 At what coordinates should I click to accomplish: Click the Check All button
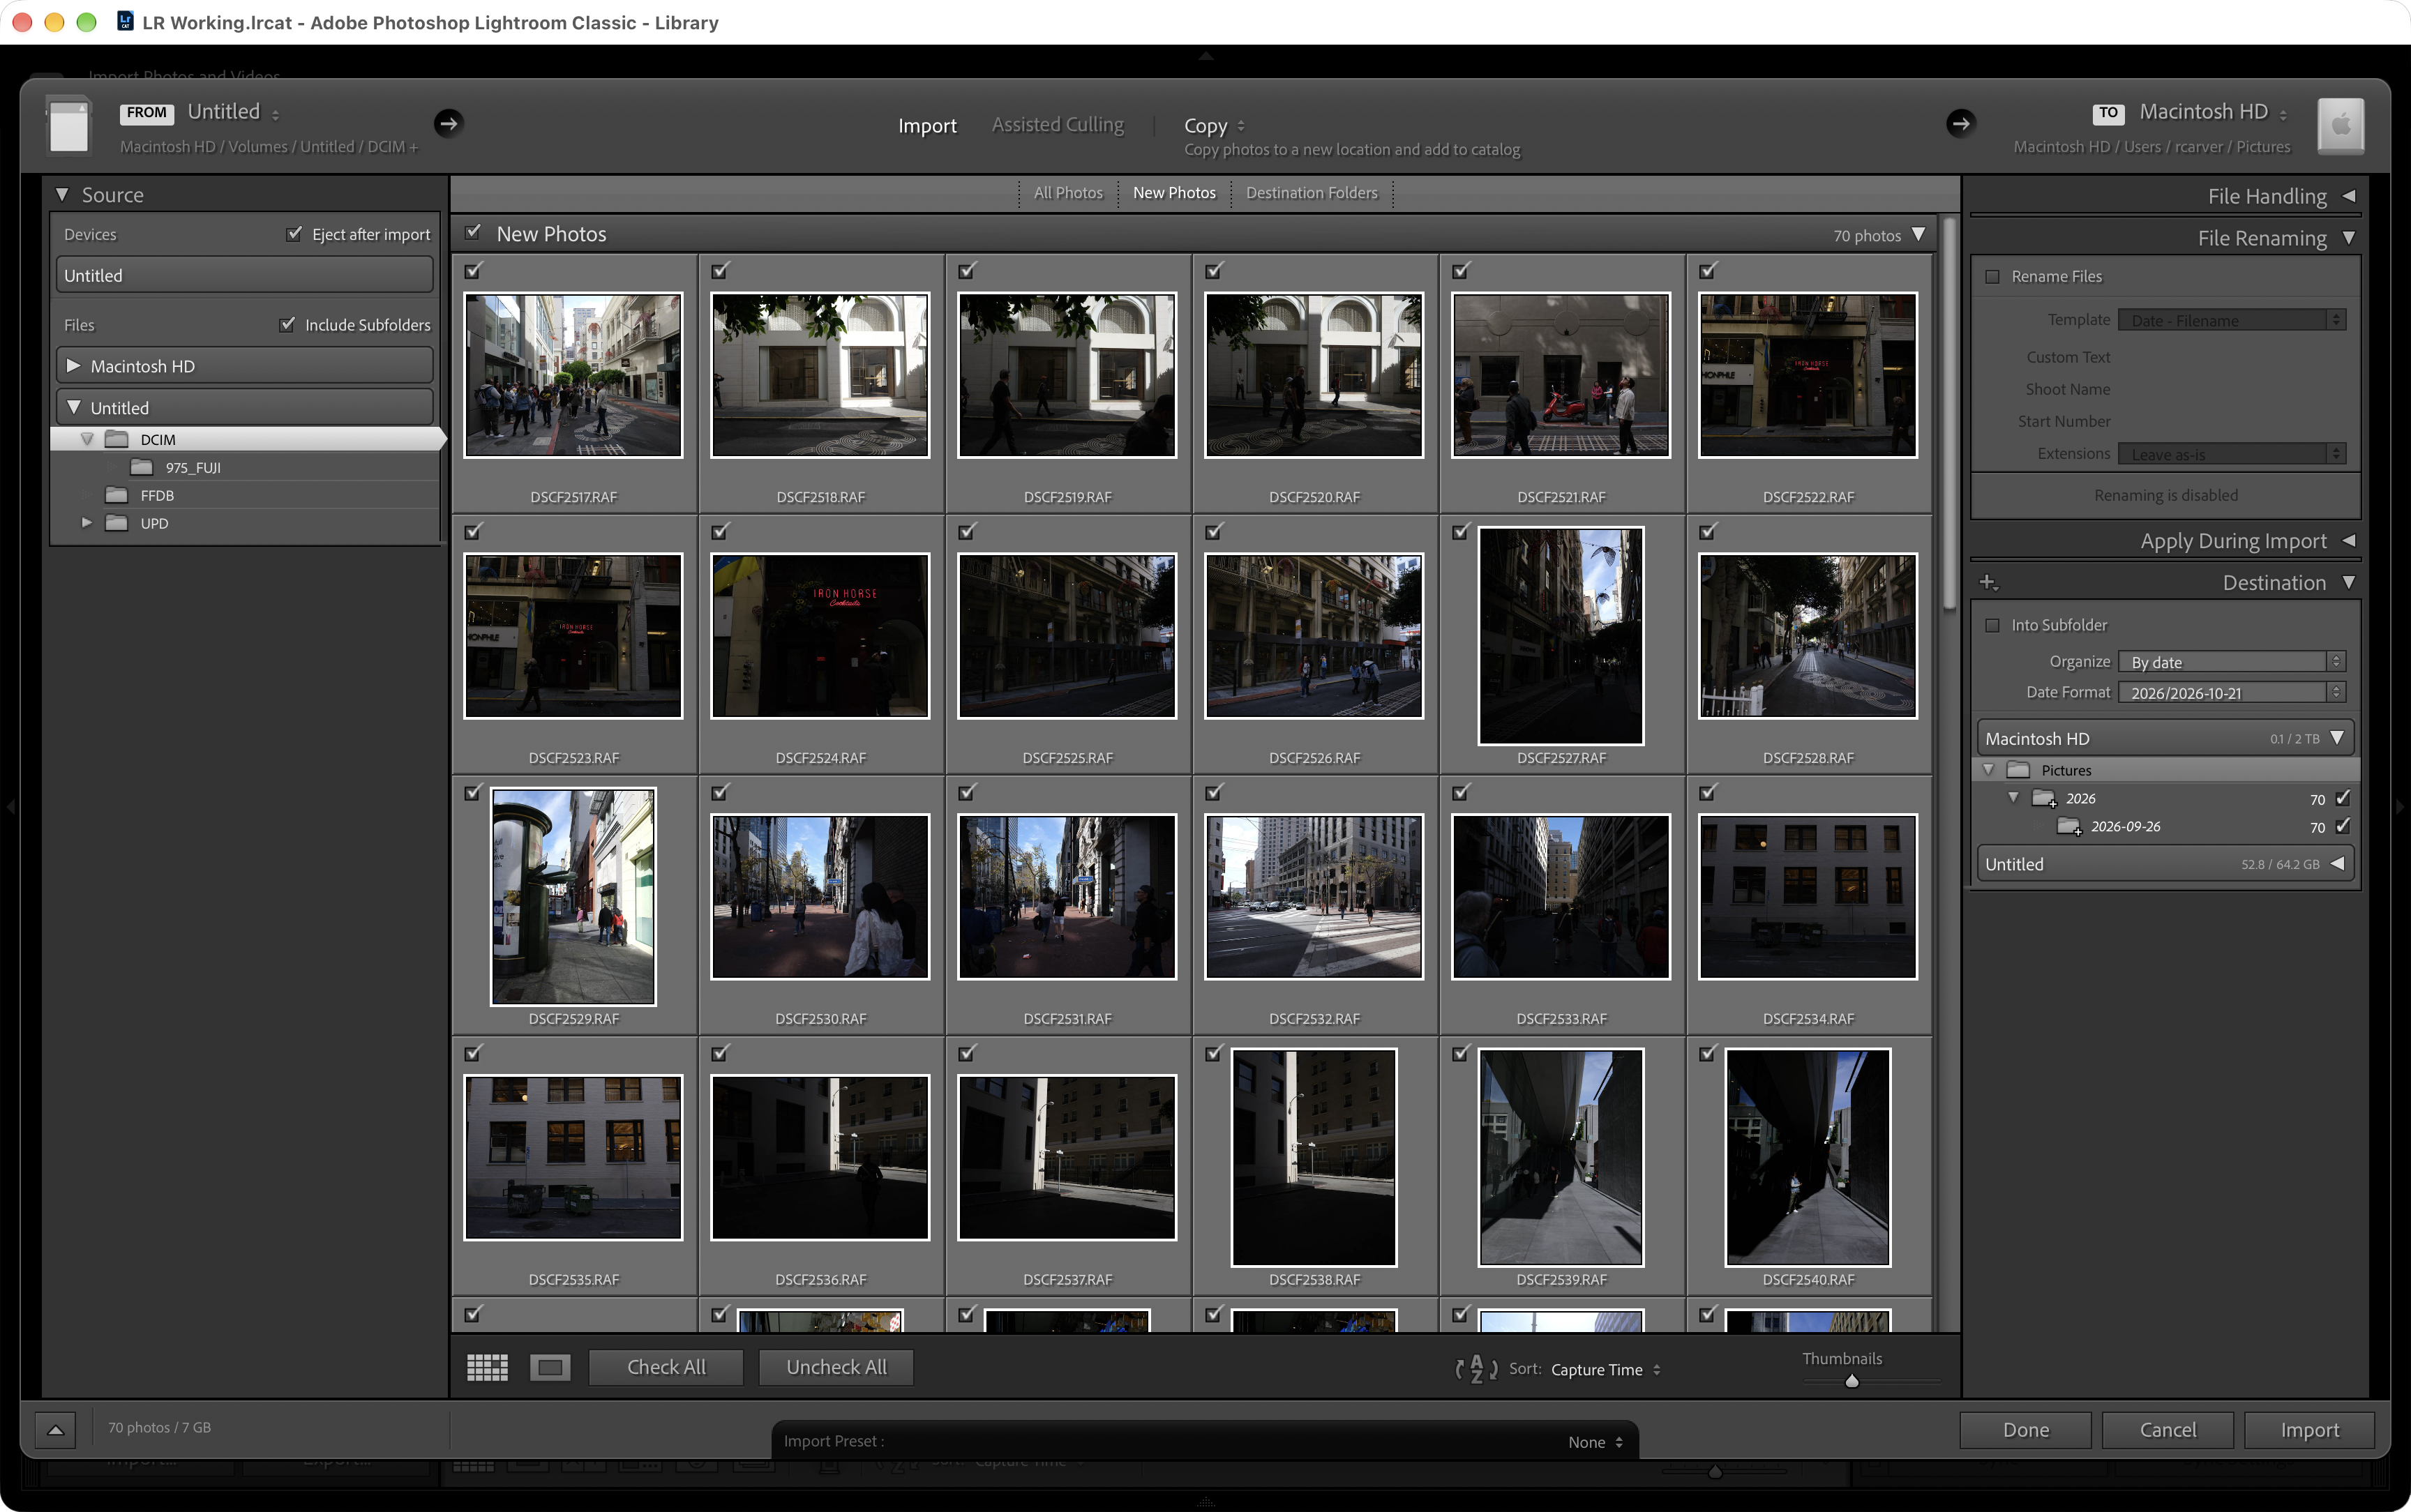[666, 1367]
